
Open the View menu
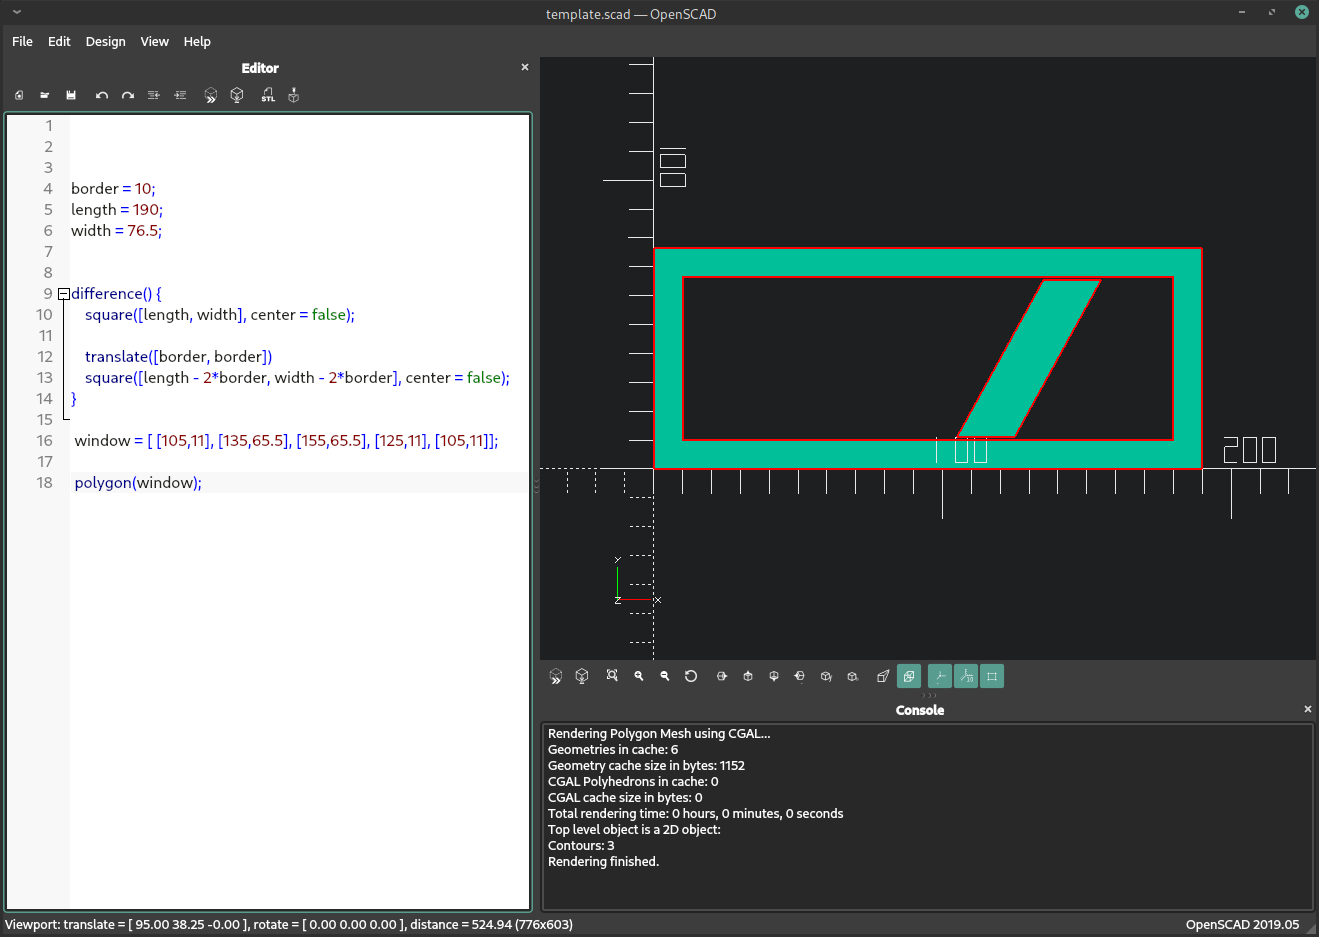point(154,41)
